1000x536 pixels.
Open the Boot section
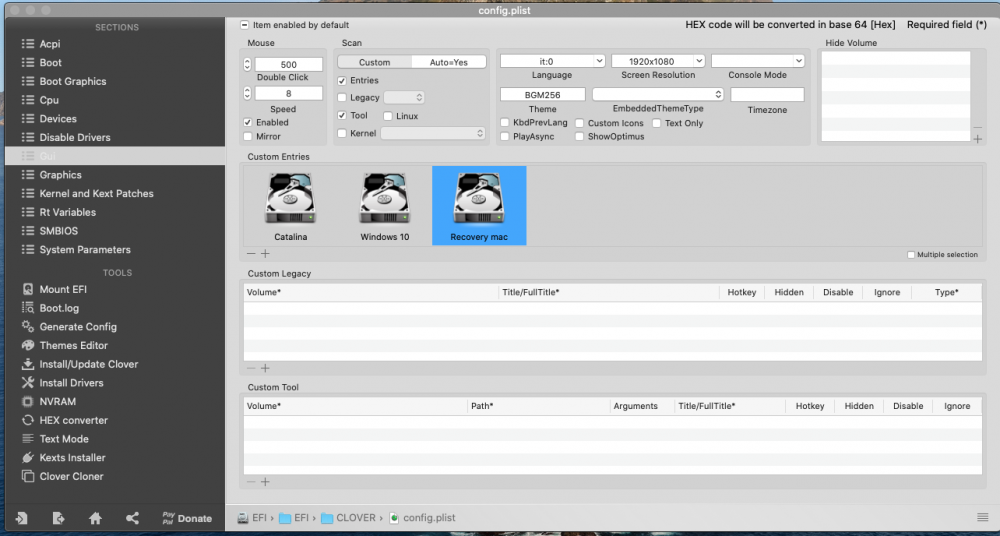(x=50, y=63)
